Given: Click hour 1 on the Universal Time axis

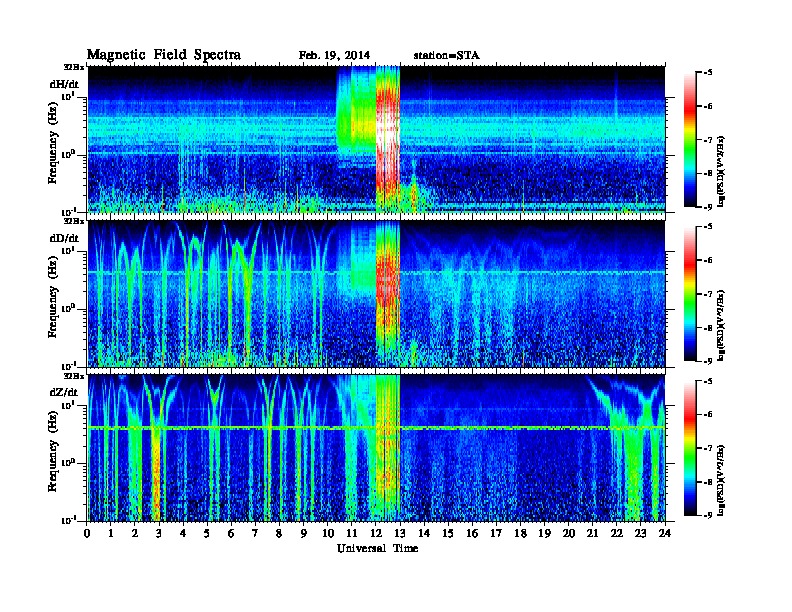Looking at the screenshot, I should [111, 534].
